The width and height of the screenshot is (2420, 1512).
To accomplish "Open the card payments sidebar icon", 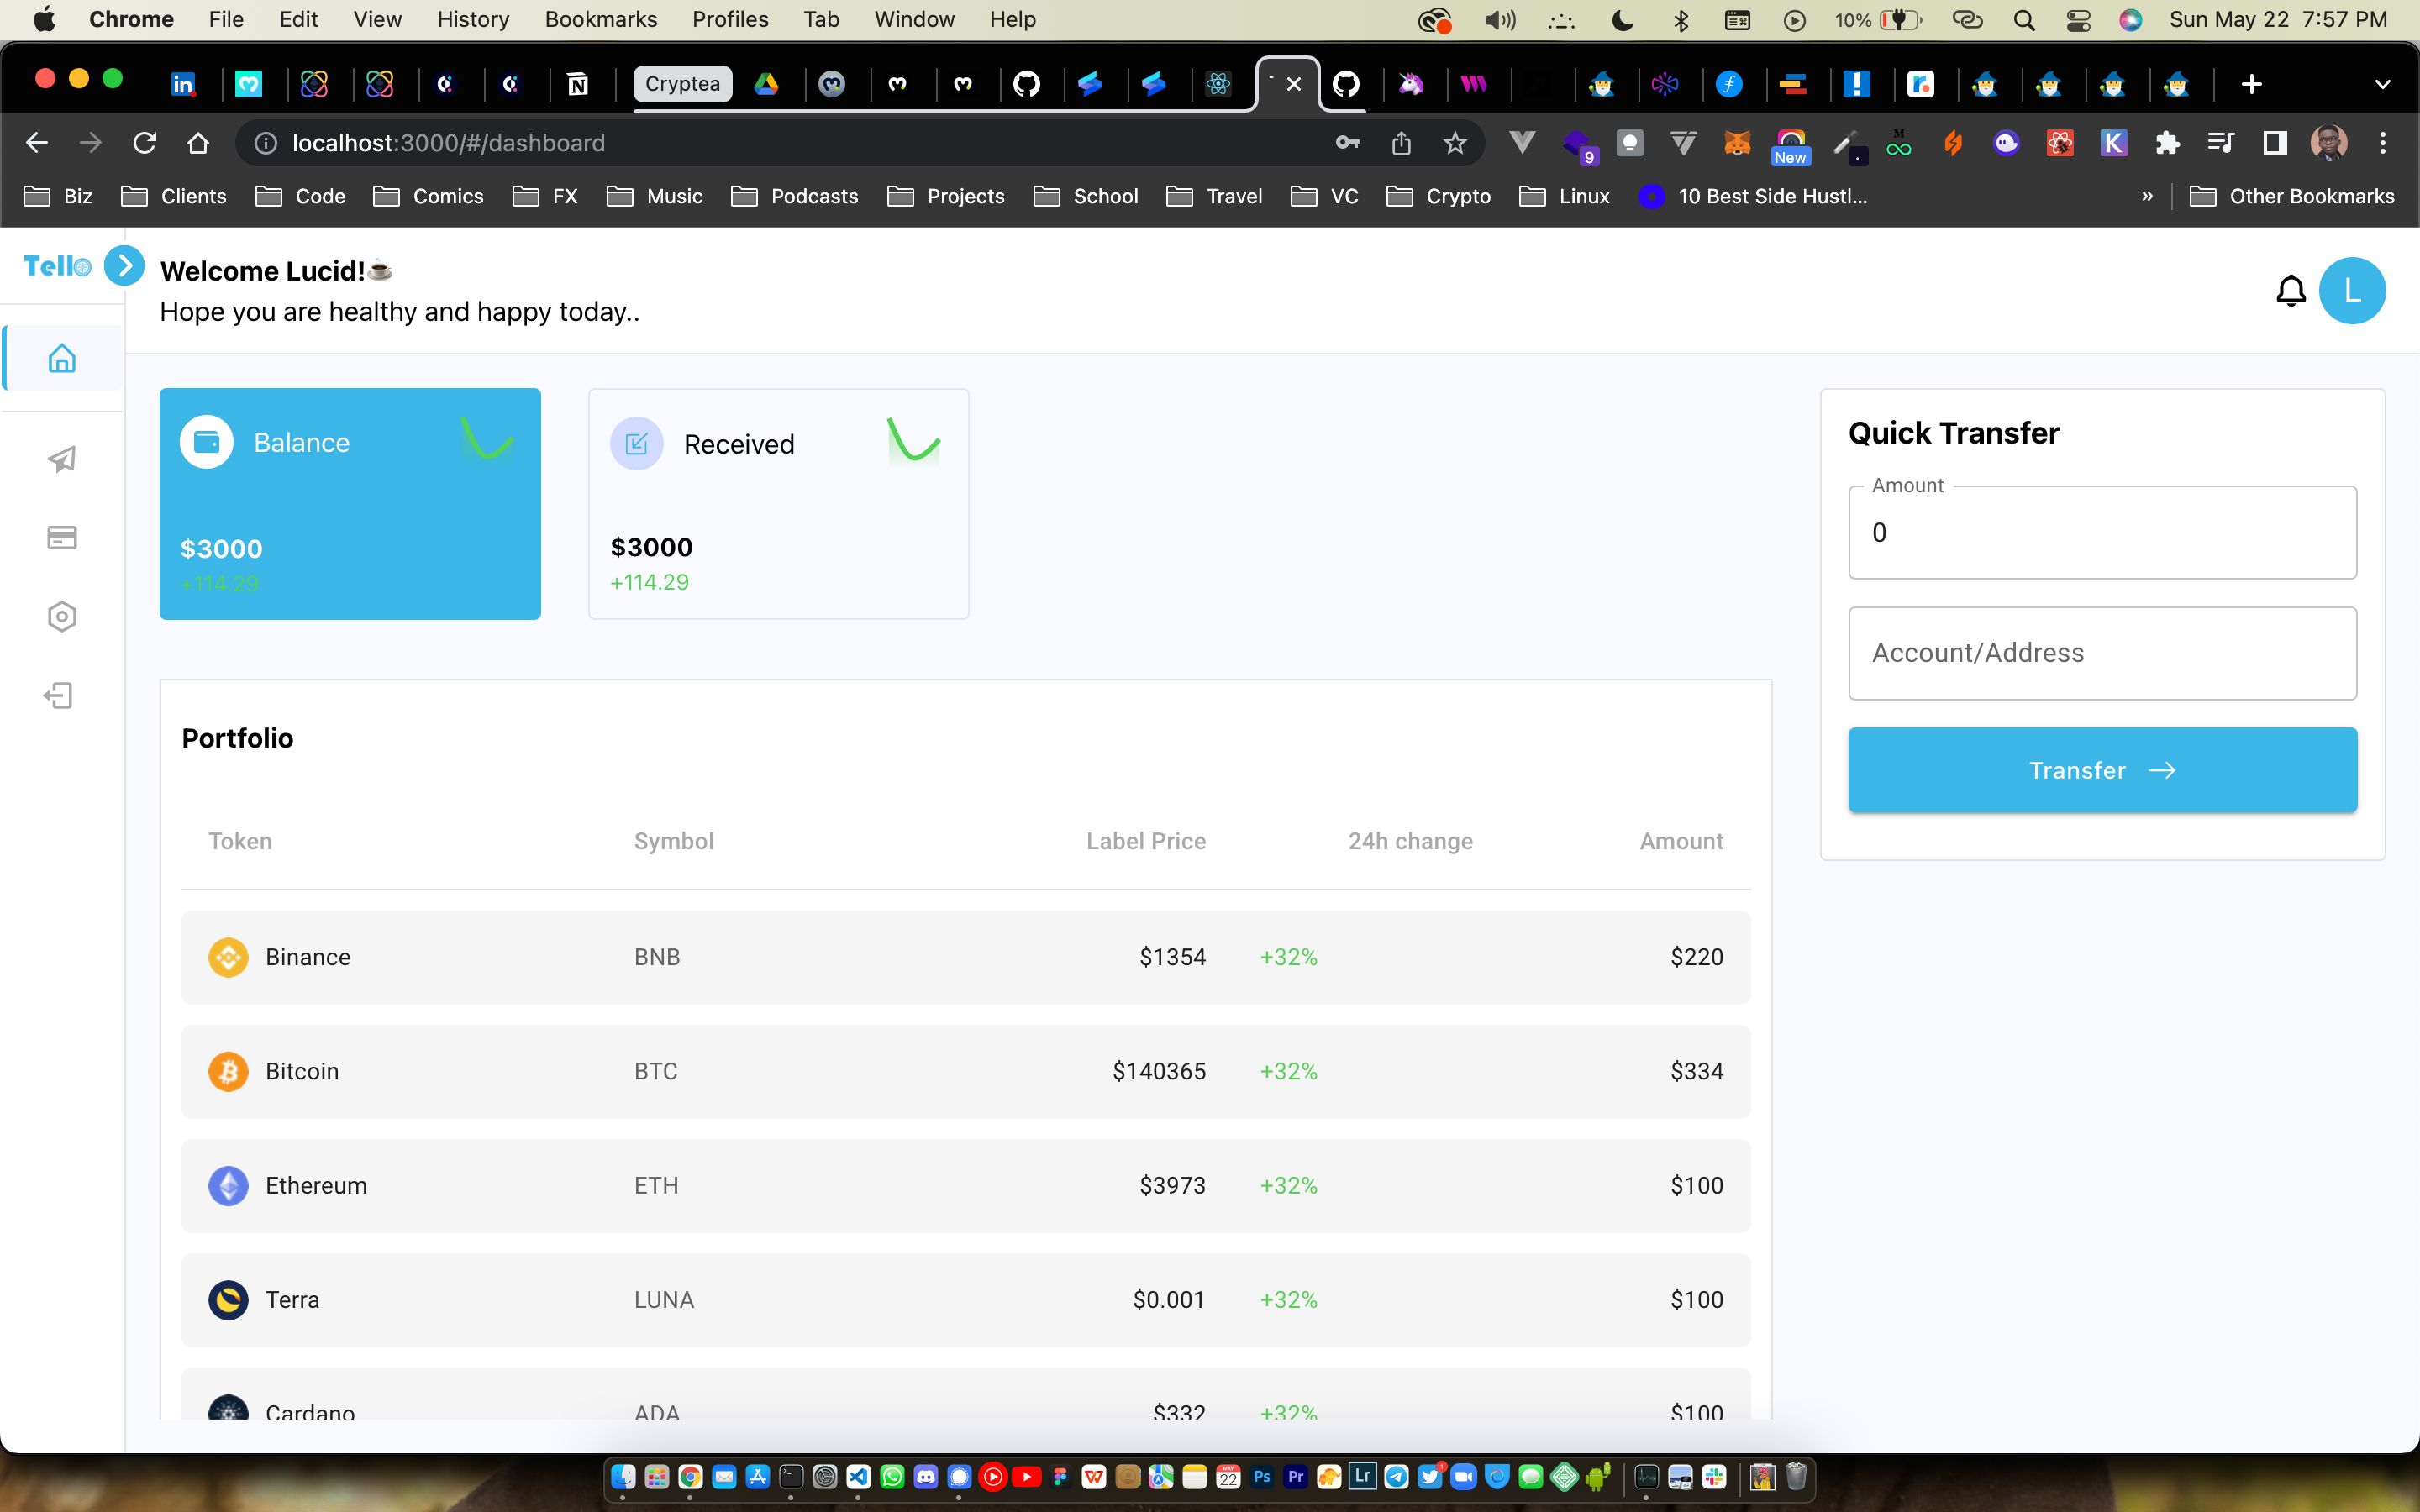I will [62, 538].
